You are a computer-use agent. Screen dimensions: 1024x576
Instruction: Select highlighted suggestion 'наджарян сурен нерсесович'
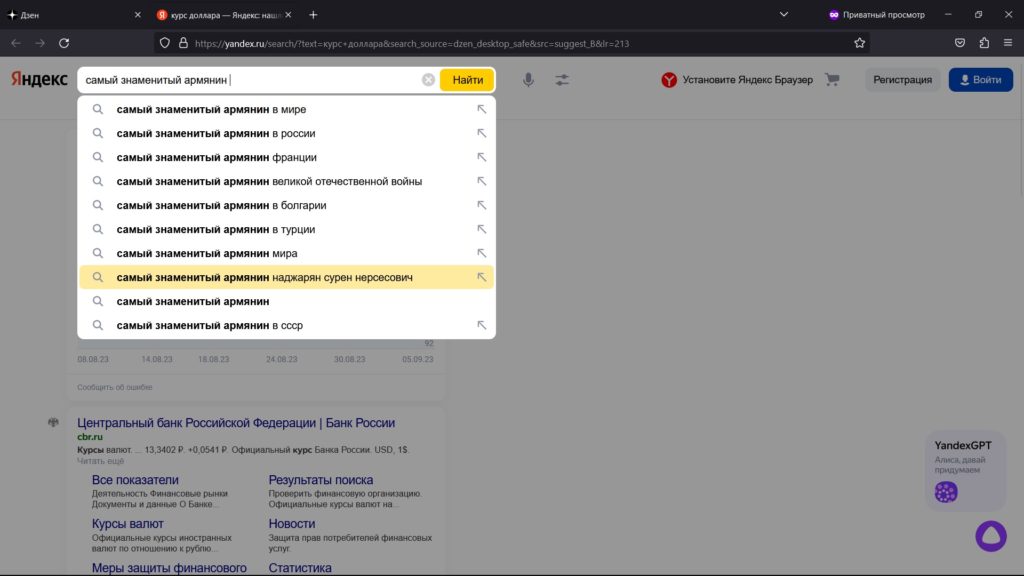(286, 278)
